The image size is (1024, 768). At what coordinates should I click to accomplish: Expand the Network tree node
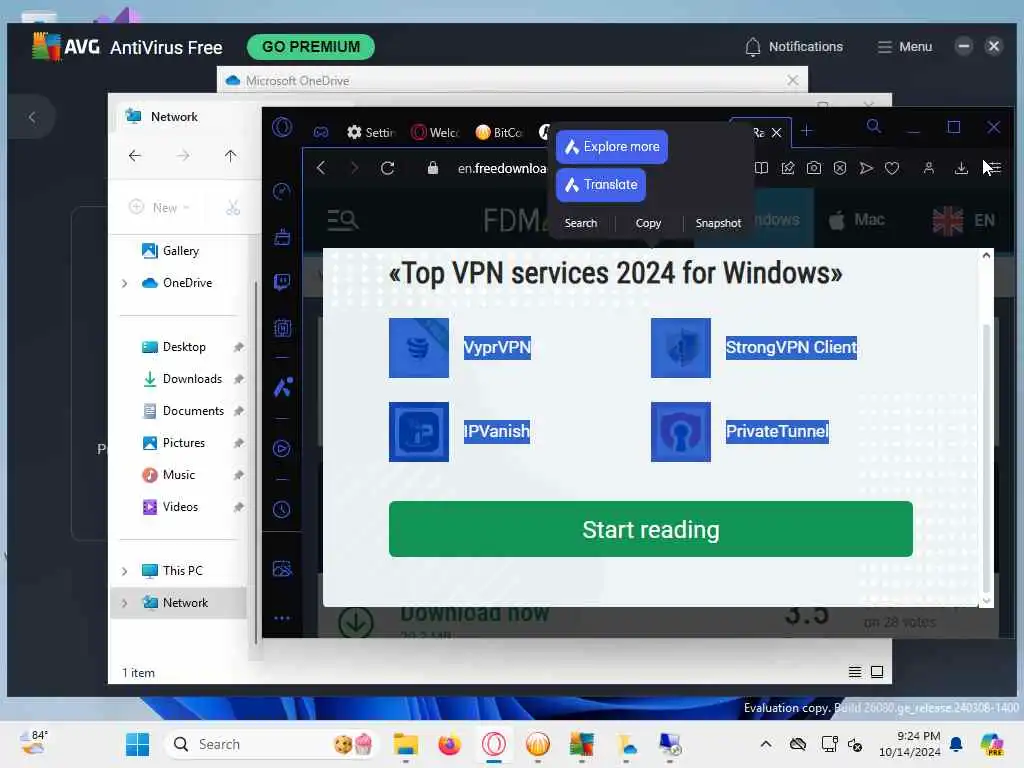[124, 603]
